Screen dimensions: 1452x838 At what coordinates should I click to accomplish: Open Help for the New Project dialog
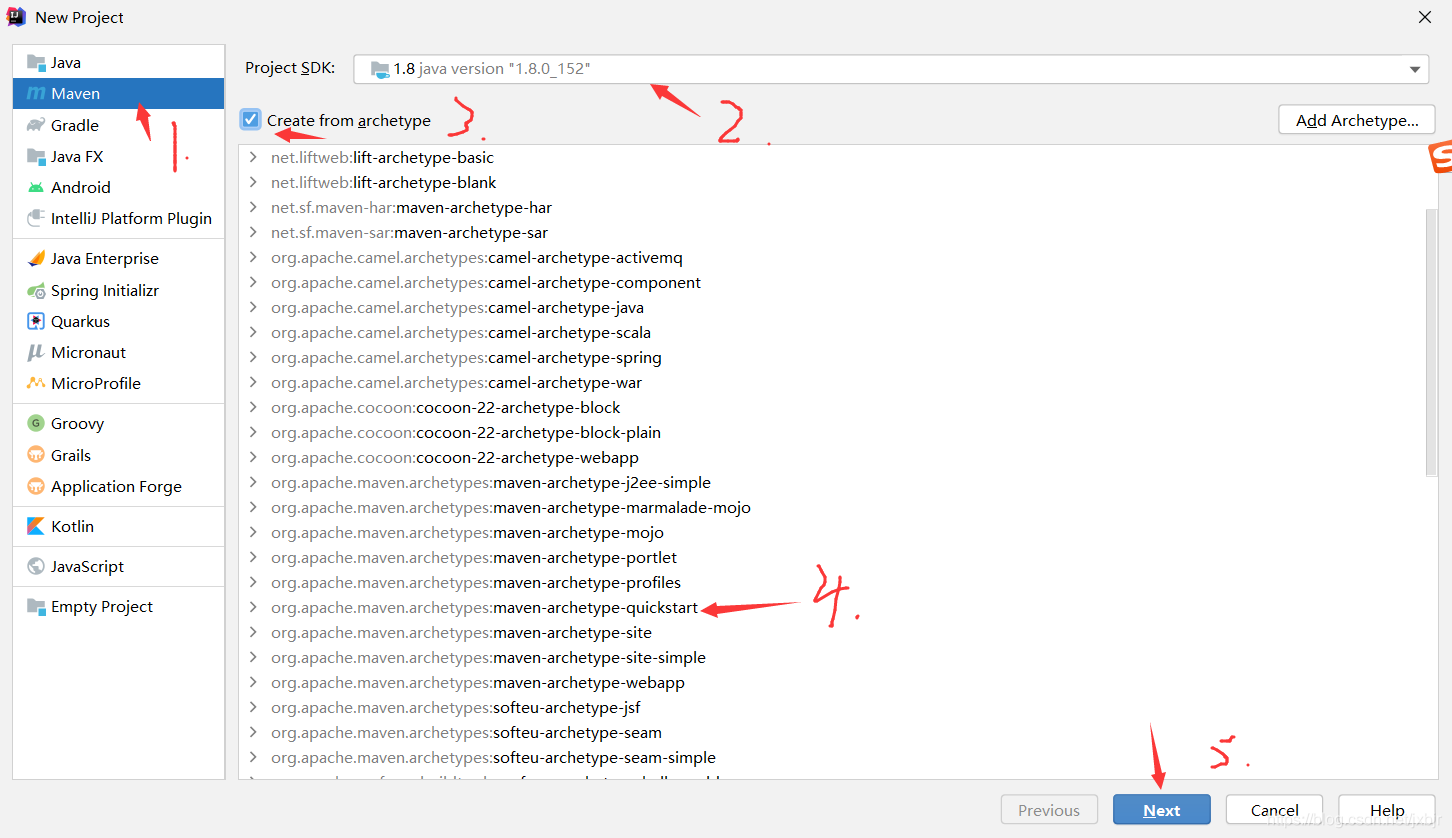coord(1387,810)
